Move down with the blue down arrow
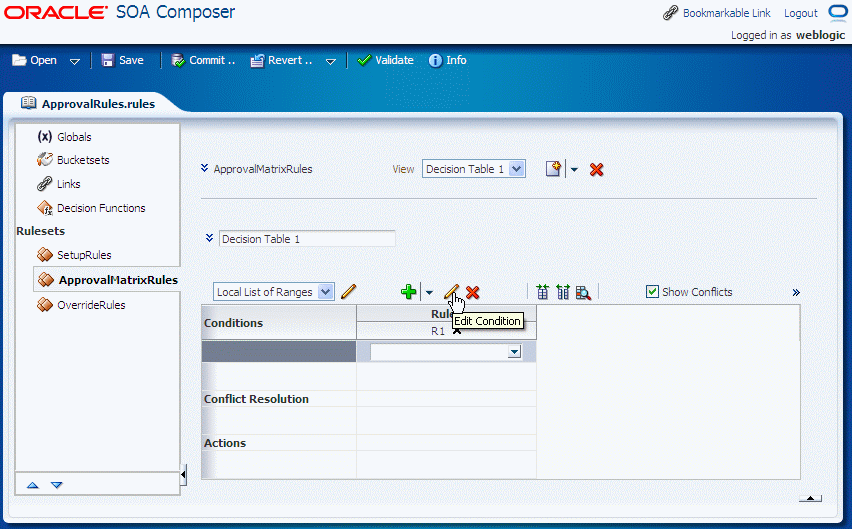The width and height of the screenshot is (852, 529). click(57, 485)
